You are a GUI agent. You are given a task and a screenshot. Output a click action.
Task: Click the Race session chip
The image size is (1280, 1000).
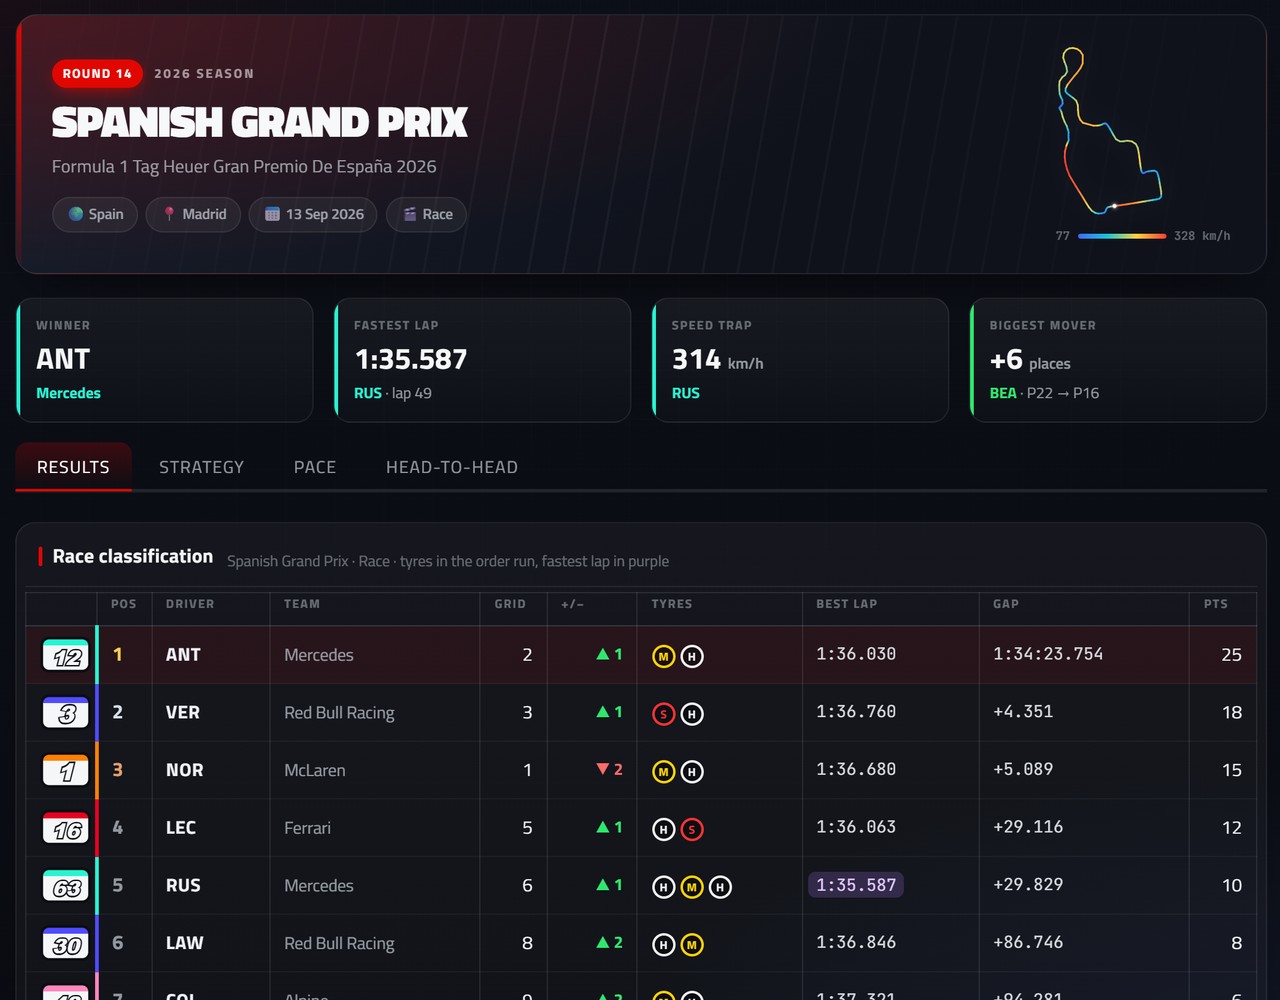point(426,214)
